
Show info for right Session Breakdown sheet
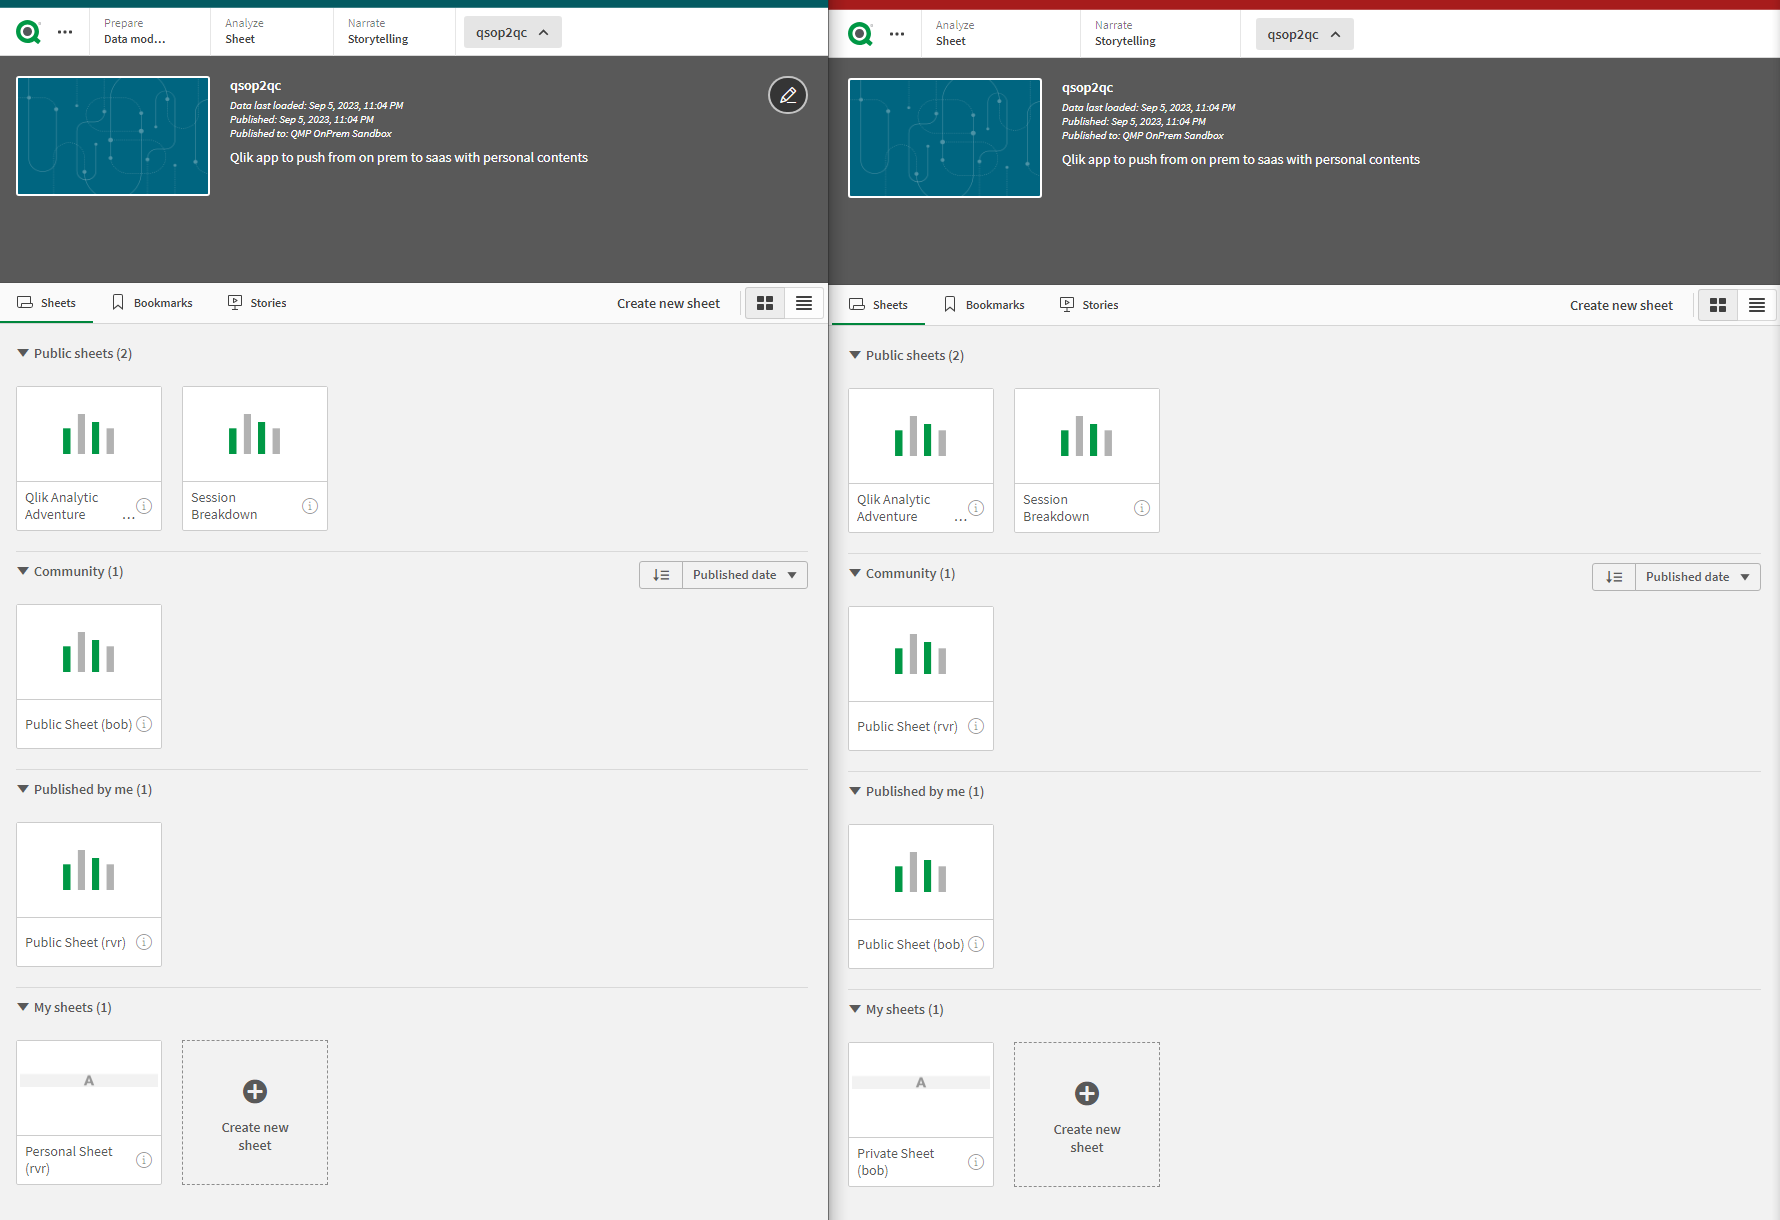coord(1142,508)
